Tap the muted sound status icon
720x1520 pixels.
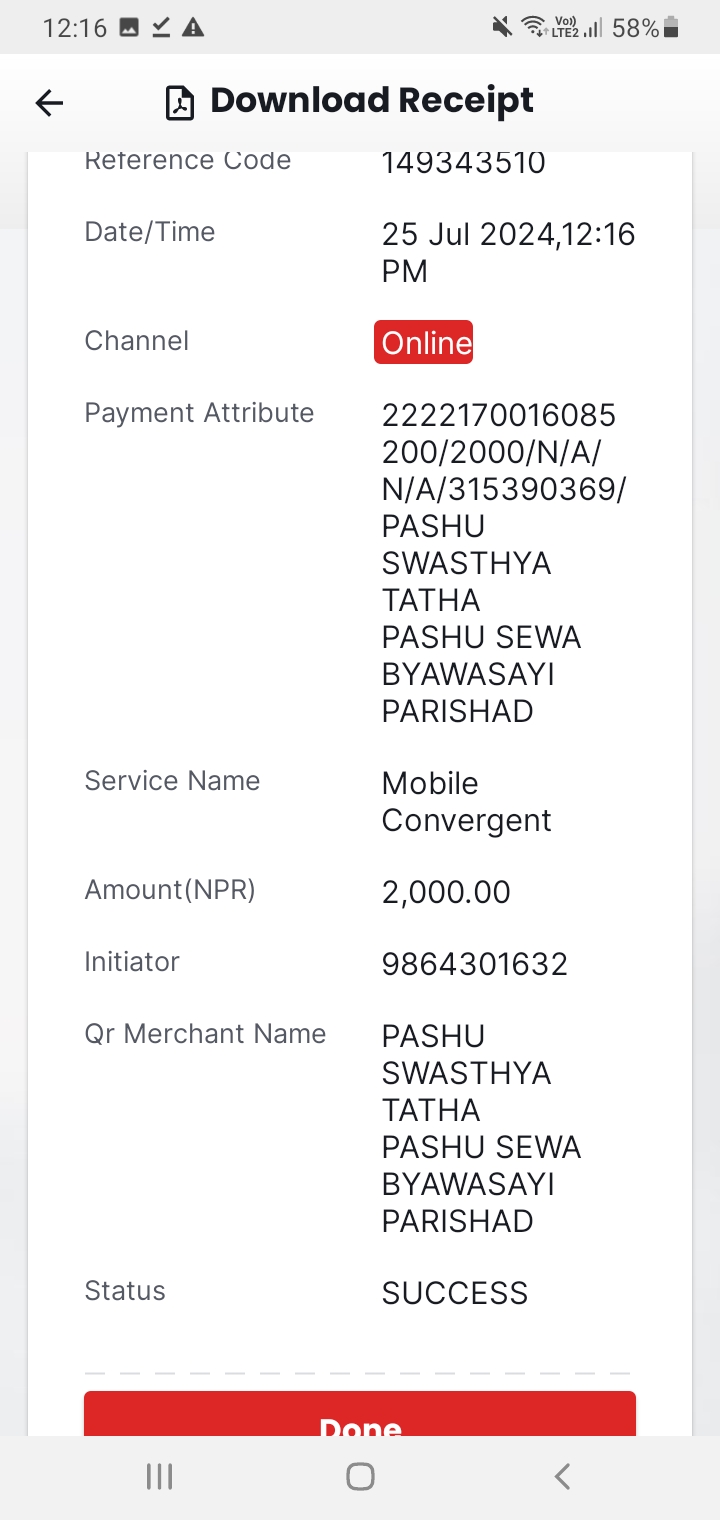coord(502,28)
